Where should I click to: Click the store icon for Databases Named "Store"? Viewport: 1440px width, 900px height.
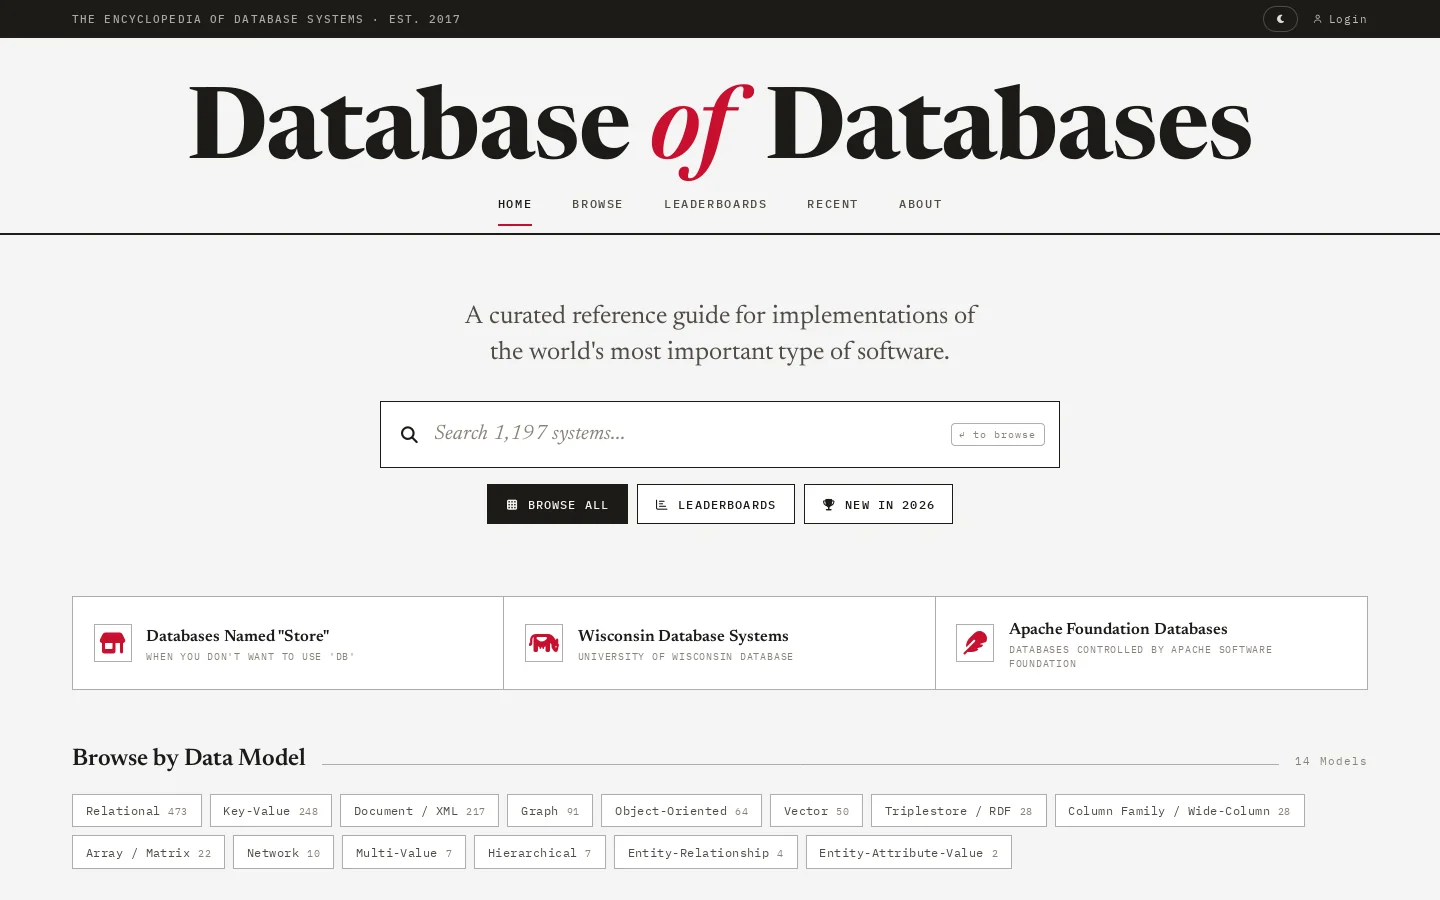(113, 643)
